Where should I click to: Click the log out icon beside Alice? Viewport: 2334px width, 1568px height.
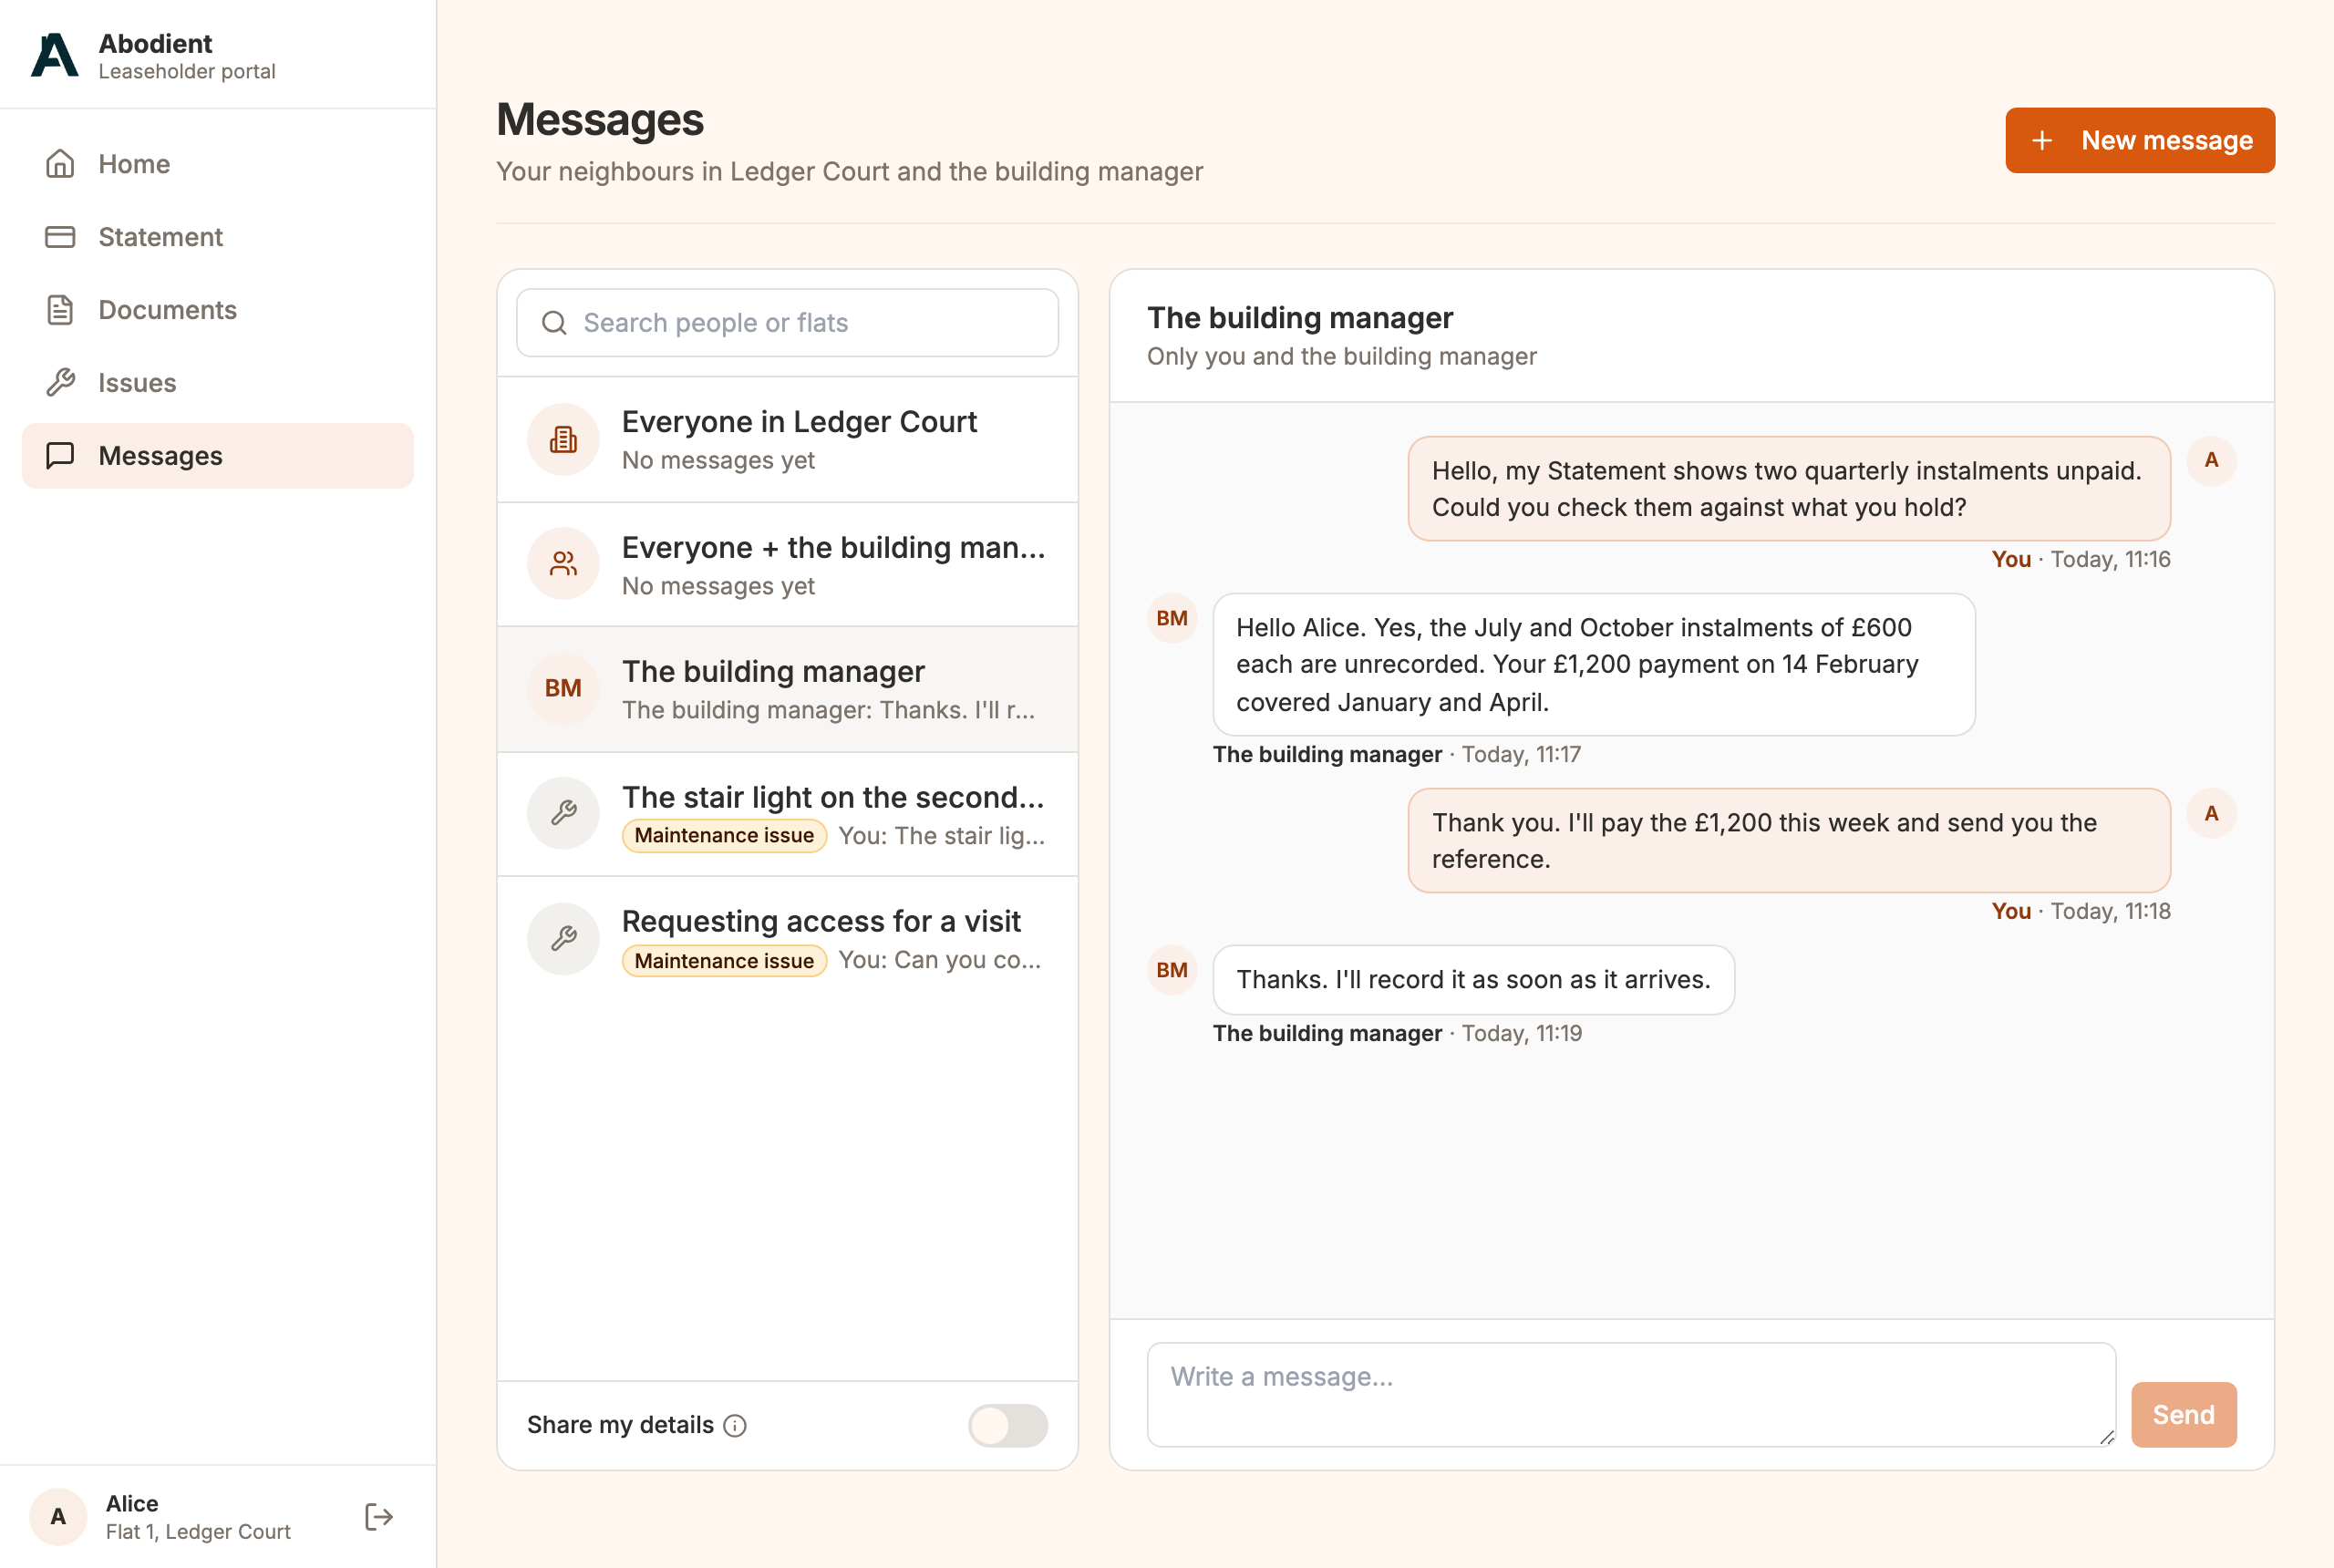click(x=379, y=1517)
